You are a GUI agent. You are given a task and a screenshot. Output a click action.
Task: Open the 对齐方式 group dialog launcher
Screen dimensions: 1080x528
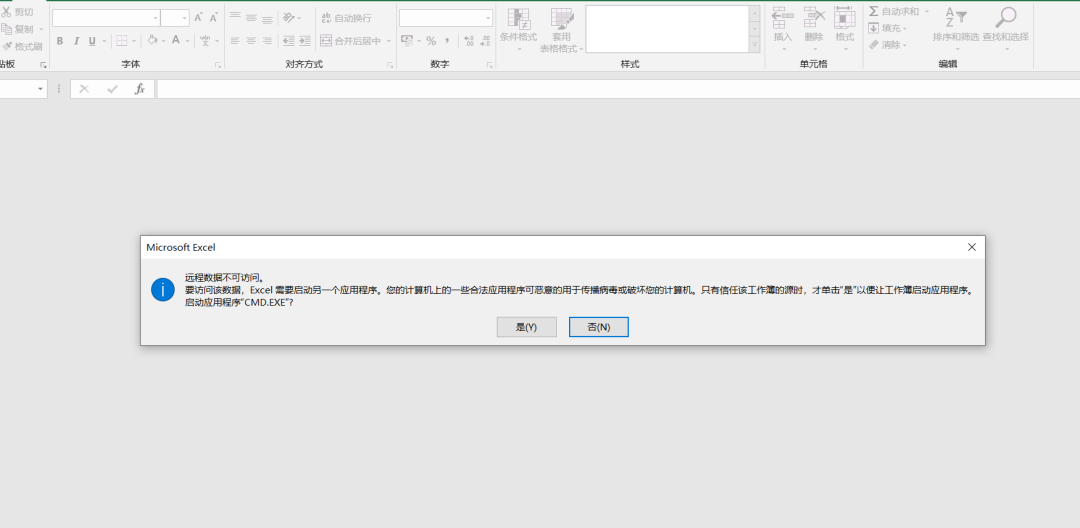click(x=390, y=65)
